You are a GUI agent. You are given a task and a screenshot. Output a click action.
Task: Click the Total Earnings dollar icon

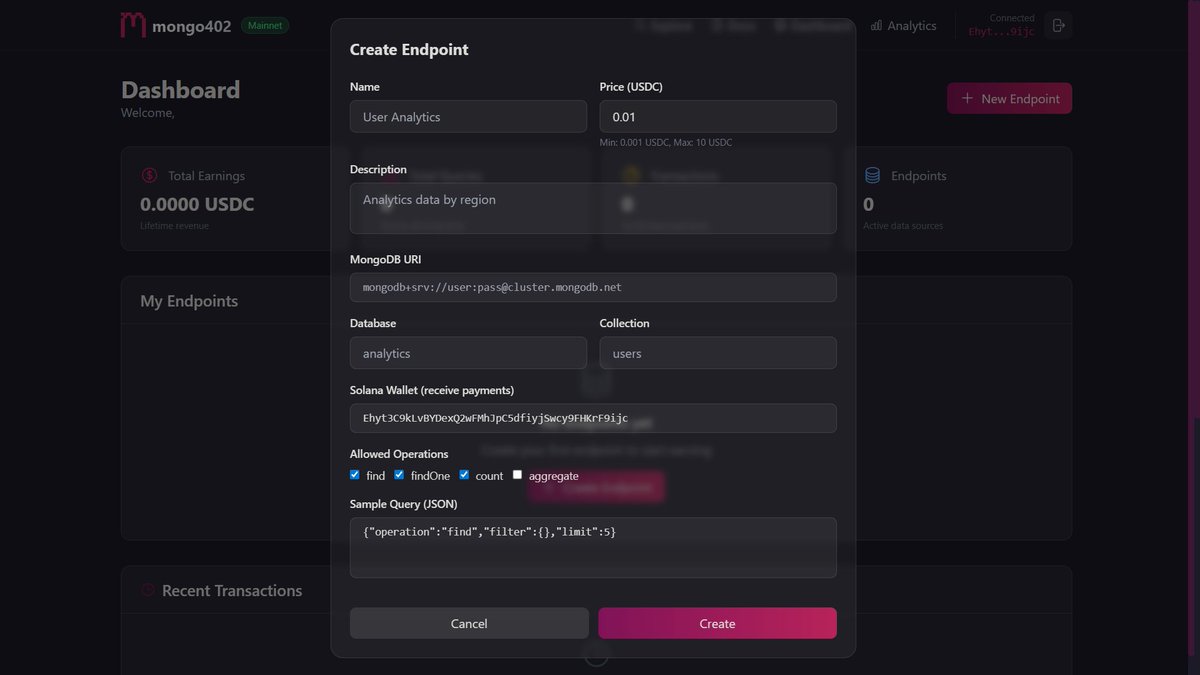pos(149,175)
